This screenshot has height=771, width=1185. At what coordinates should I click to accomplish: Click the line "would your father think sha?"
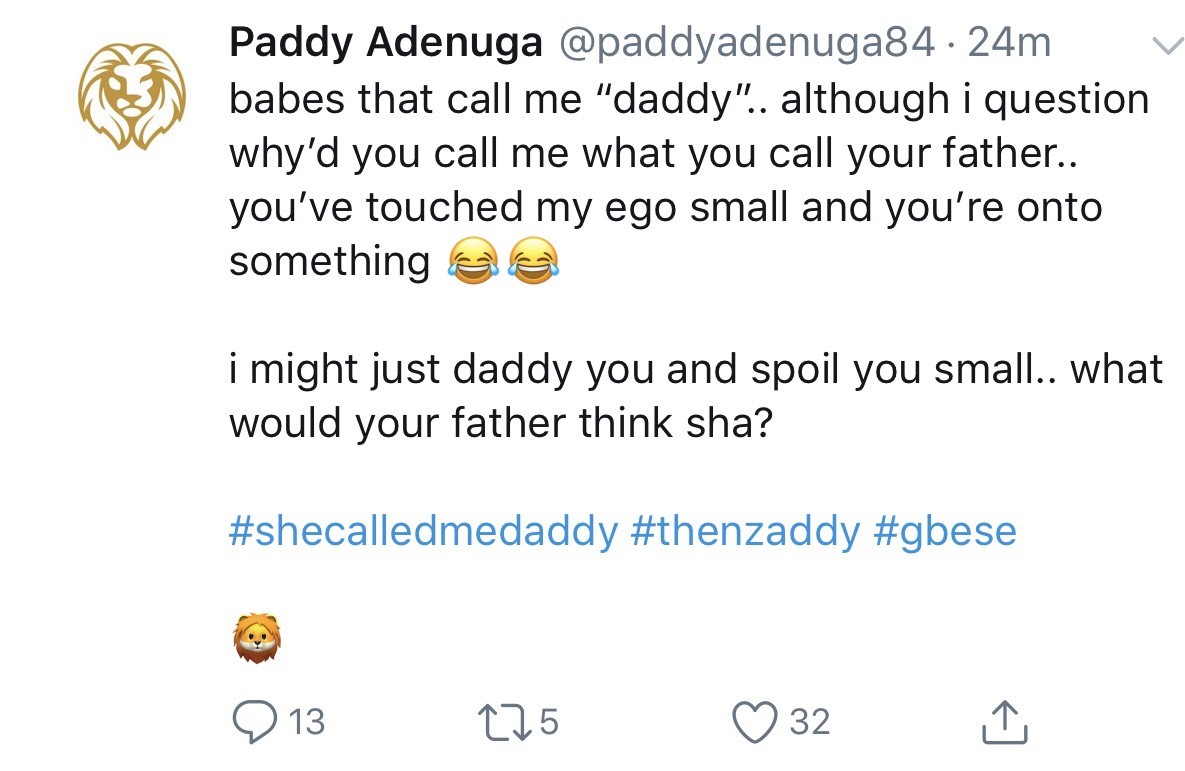[500, 423]
